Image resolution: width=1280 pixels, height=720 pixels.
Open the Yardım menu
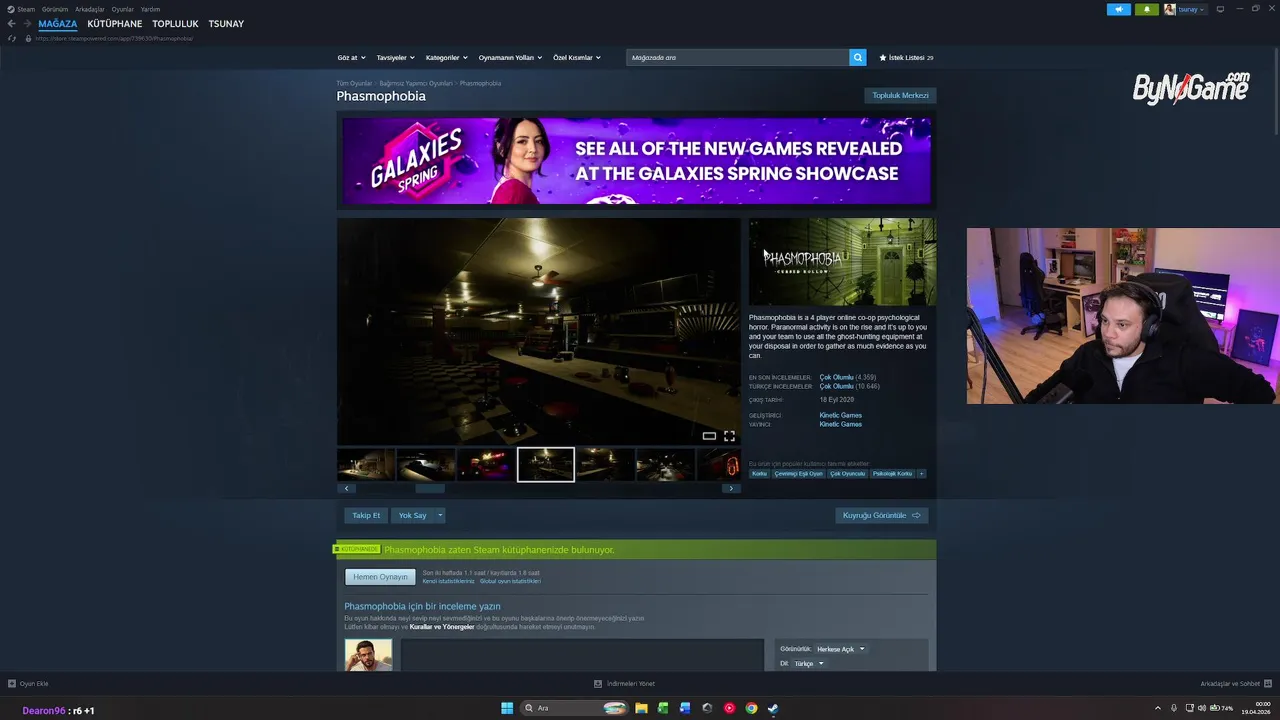point(150,9)
